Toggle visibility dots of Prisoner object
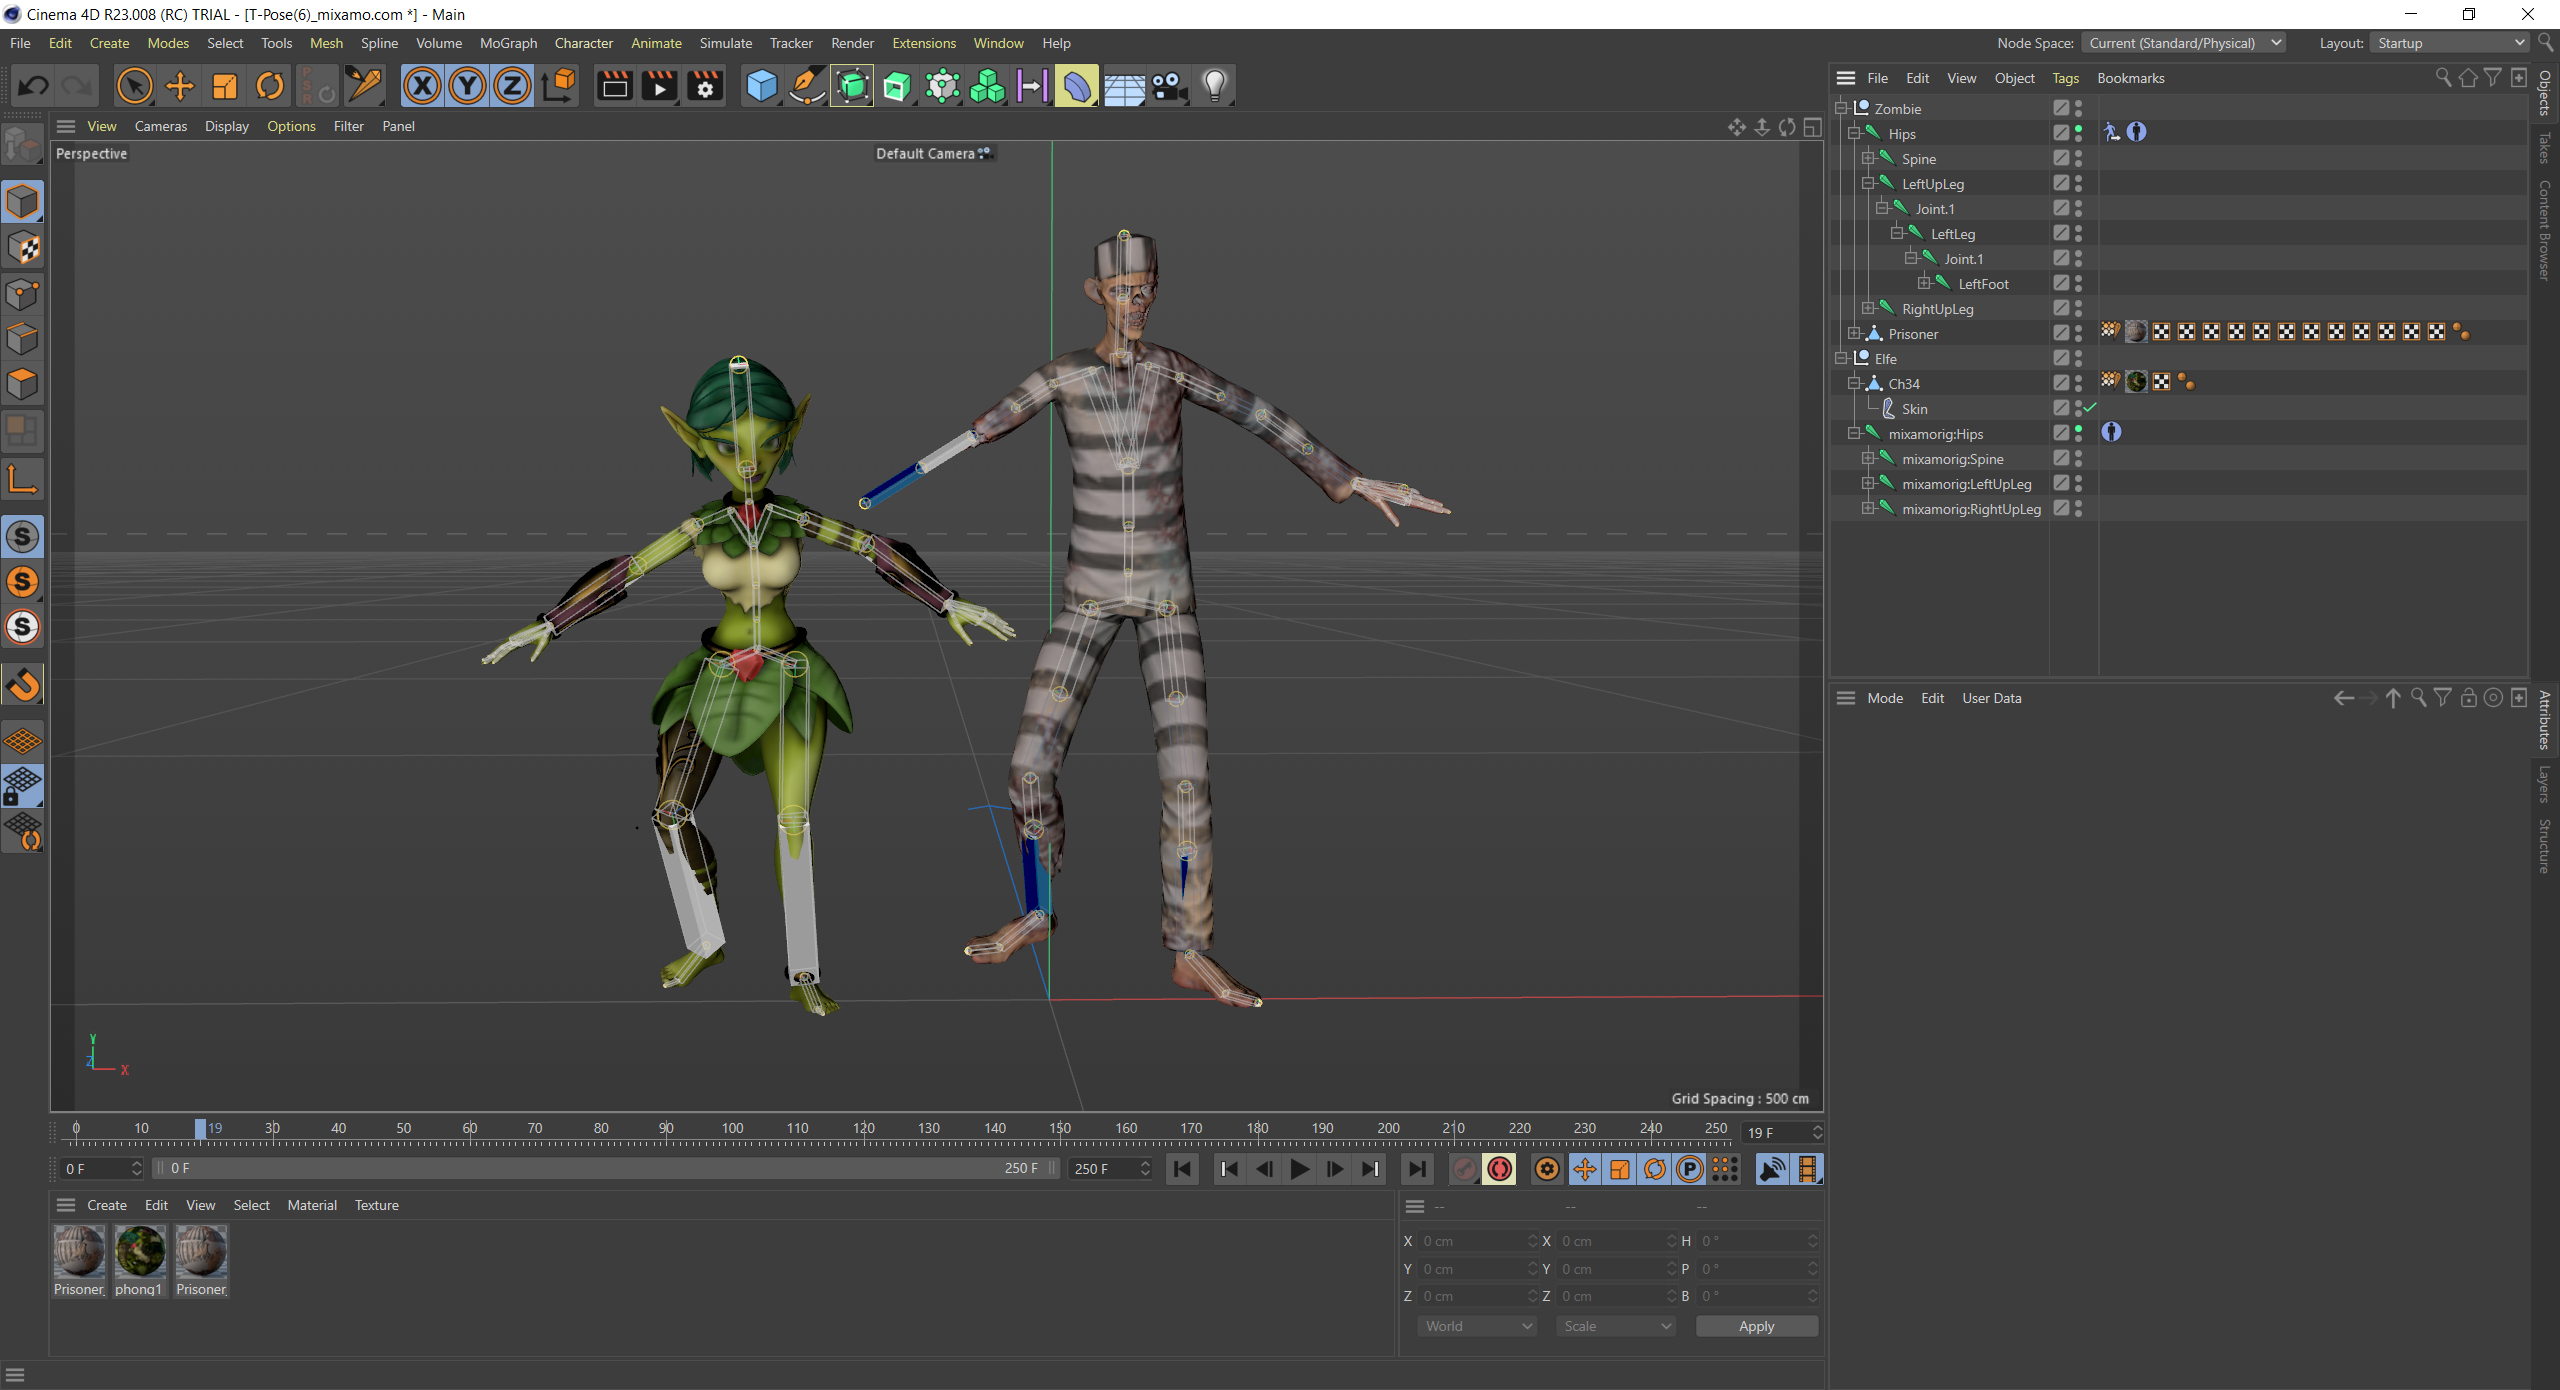Image resolution: width=2560 pixels, height=1390 pixels. point(2078,333)
